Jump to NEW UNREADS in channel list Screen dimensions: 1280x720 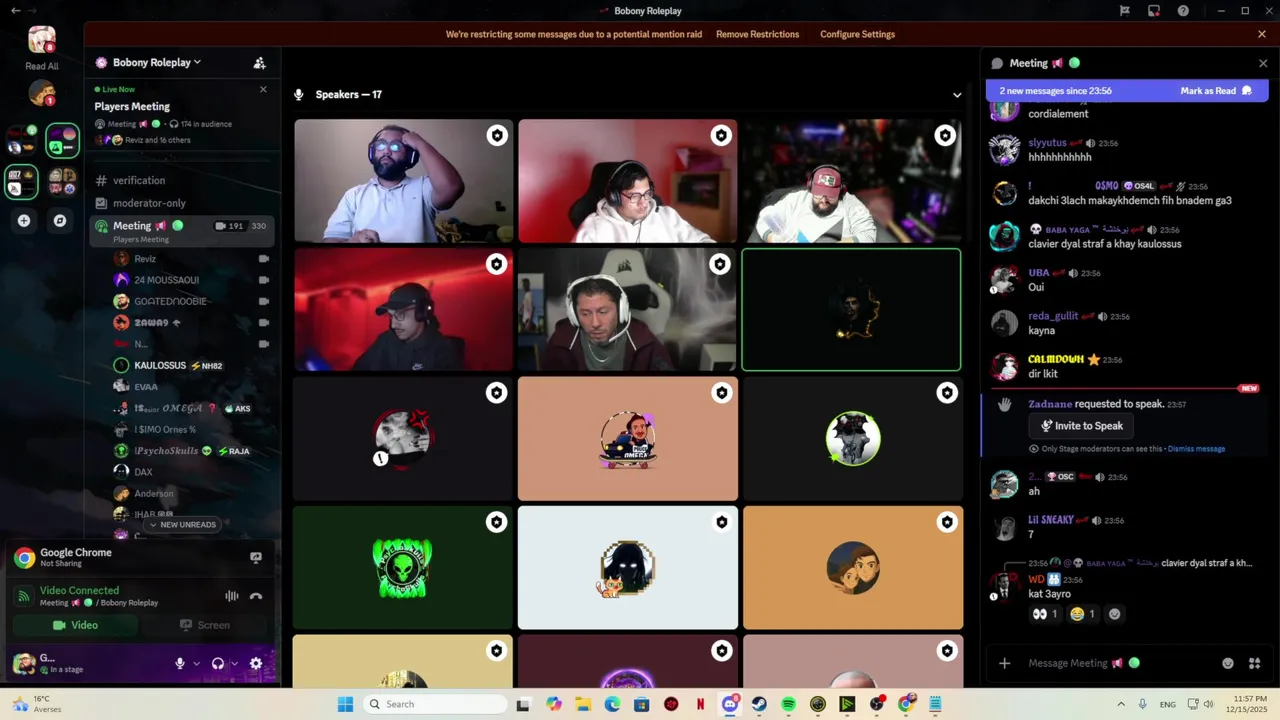182,524
